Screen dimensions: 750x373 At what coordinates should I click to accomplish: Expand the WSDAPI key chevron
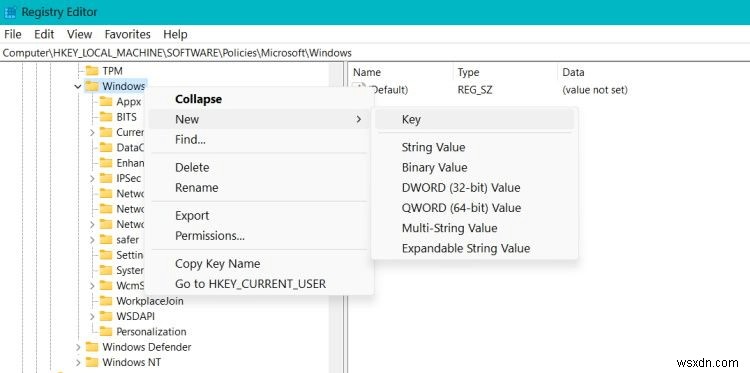92,316
